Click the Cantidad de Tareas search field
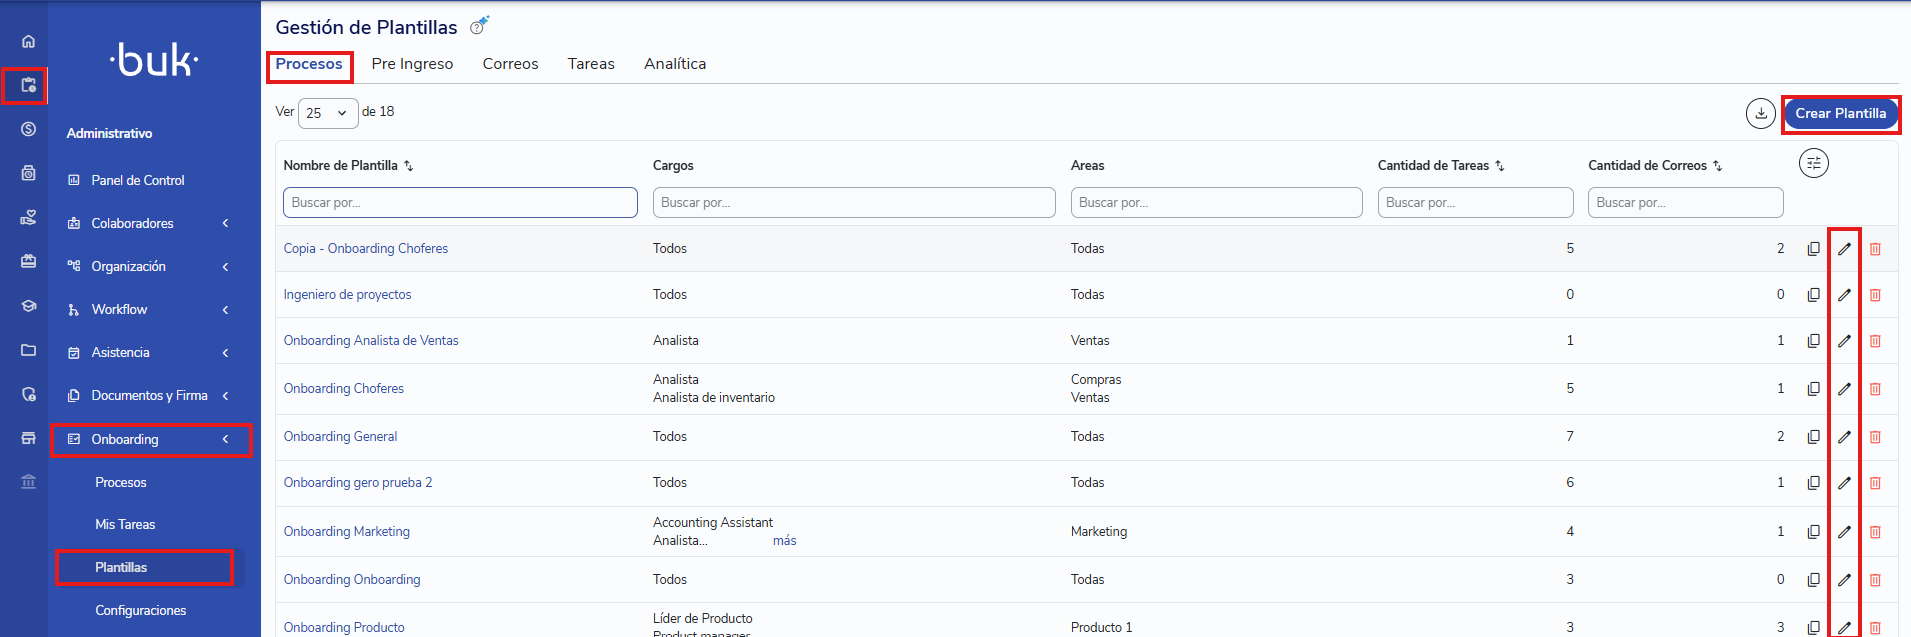This screenshot has height=637, width=1911. pyautogui.click(x=1475, y=202)
